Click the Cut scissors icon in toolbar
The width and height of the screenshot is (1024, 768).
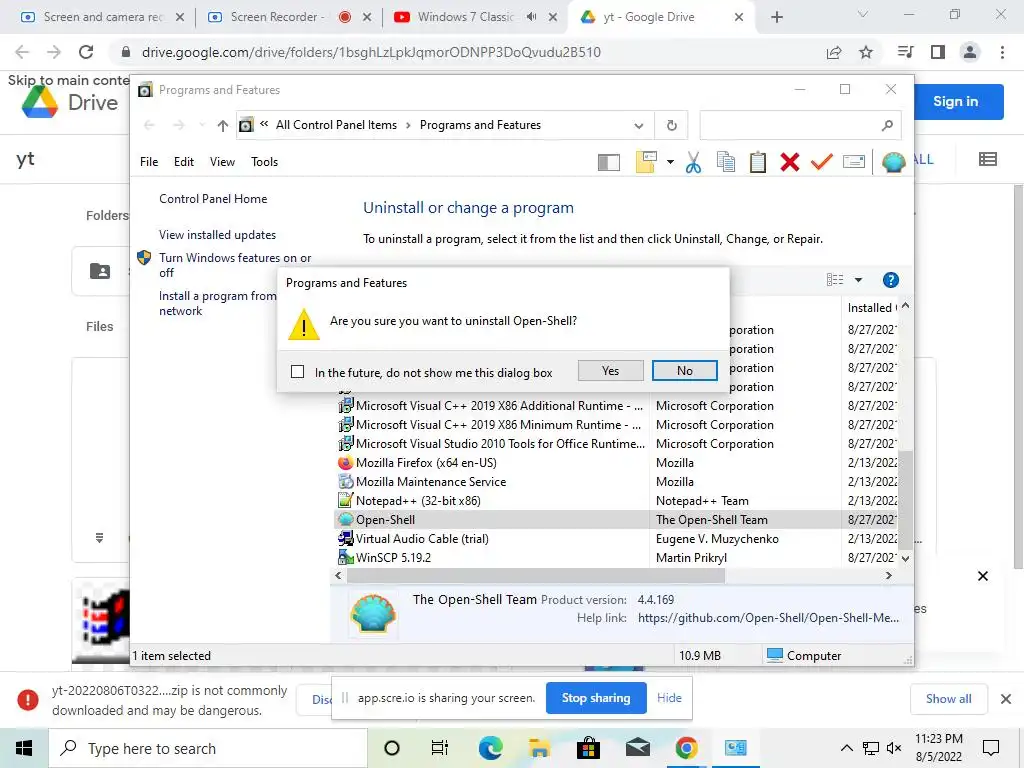693,162
